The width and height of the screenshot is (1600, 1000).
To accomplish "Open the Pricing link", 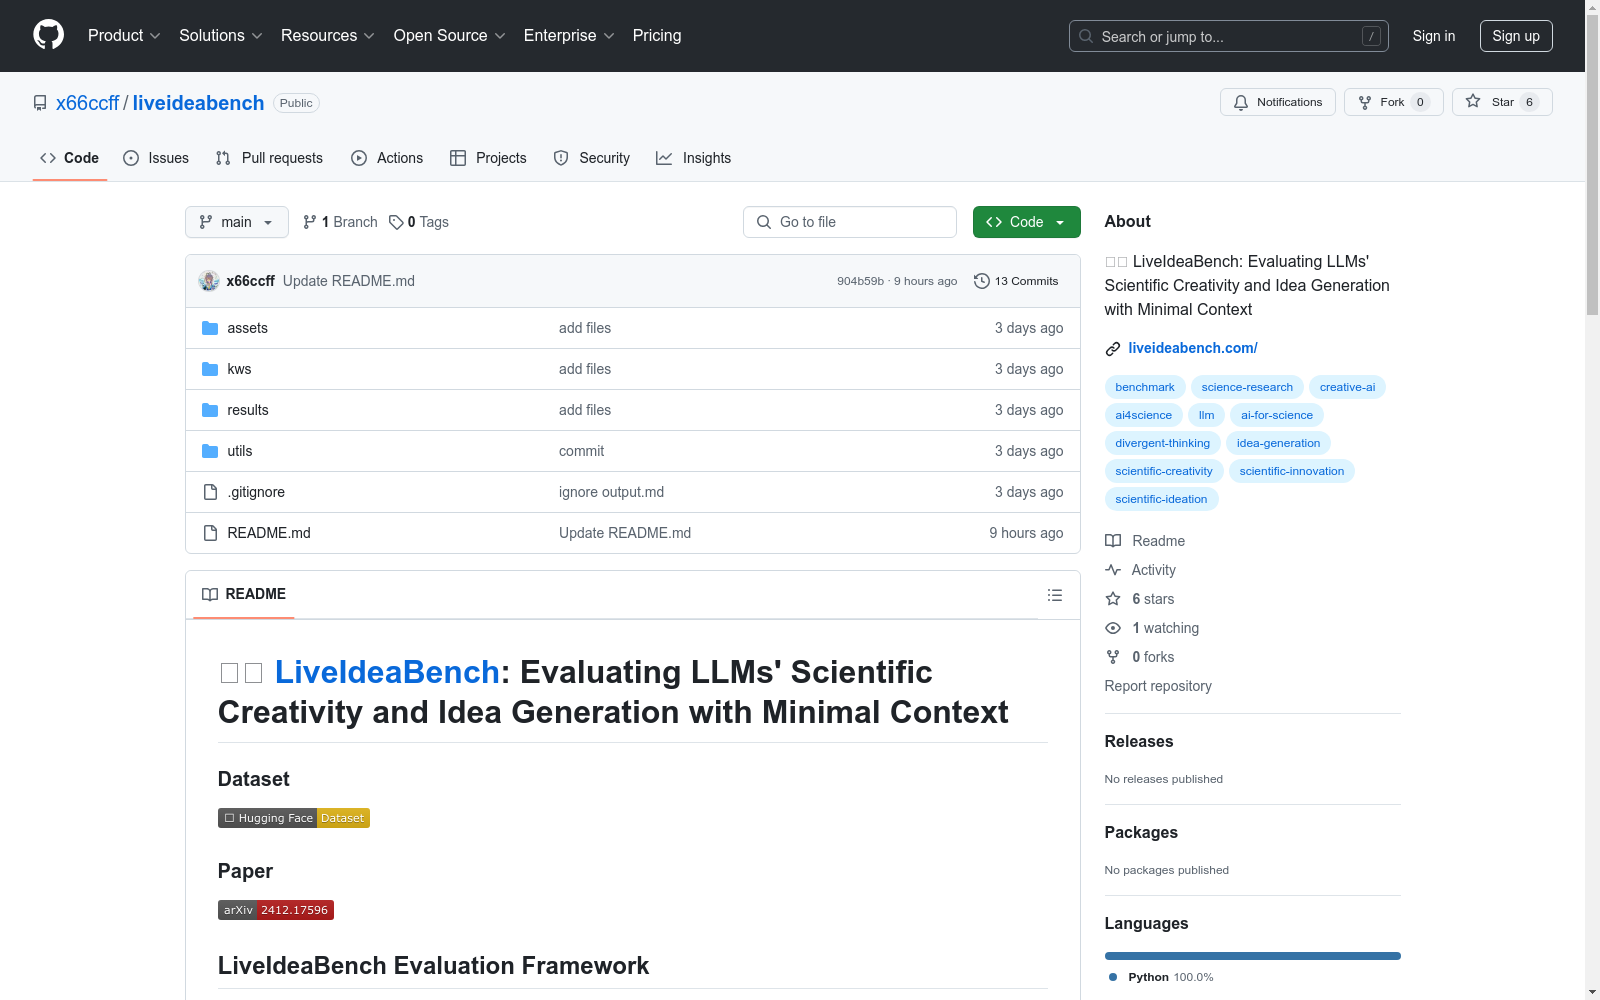I will (x=657, y=35).
